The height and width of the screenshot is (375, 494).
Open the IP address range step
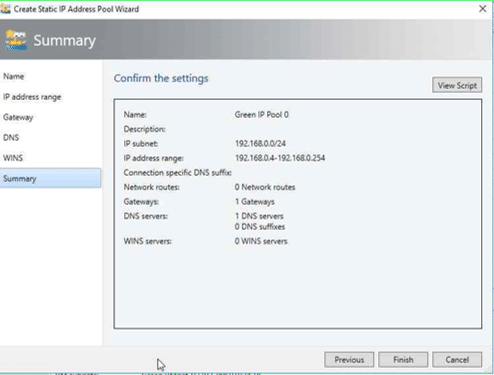coord(32,97)
